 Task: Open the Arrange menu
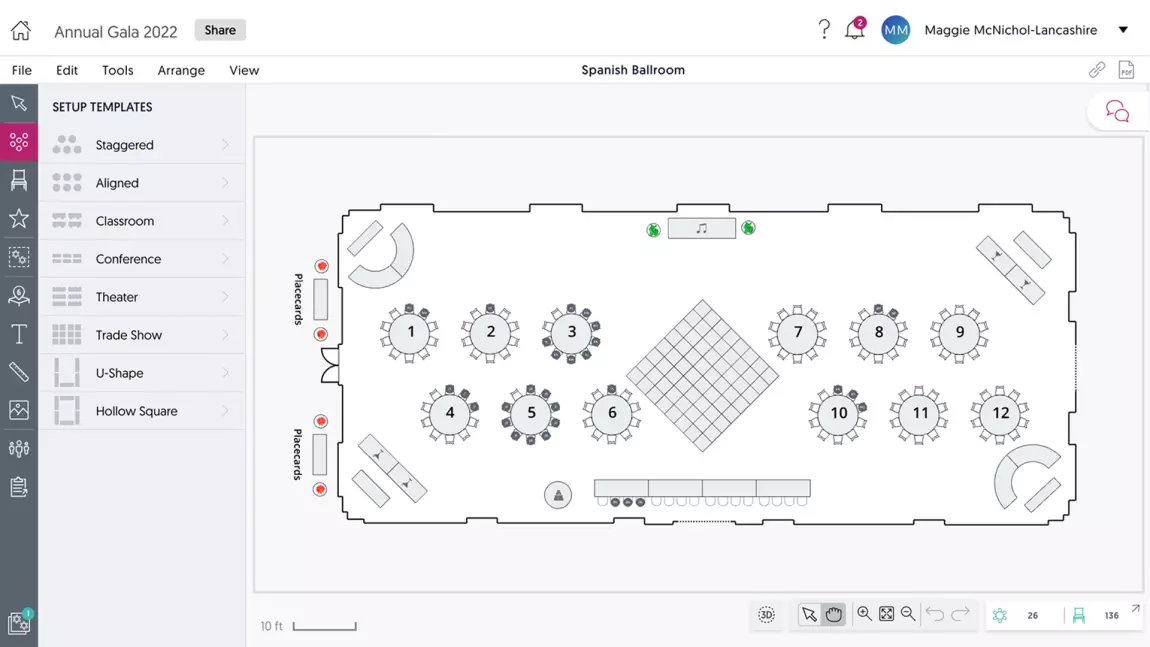coord(181,70)
